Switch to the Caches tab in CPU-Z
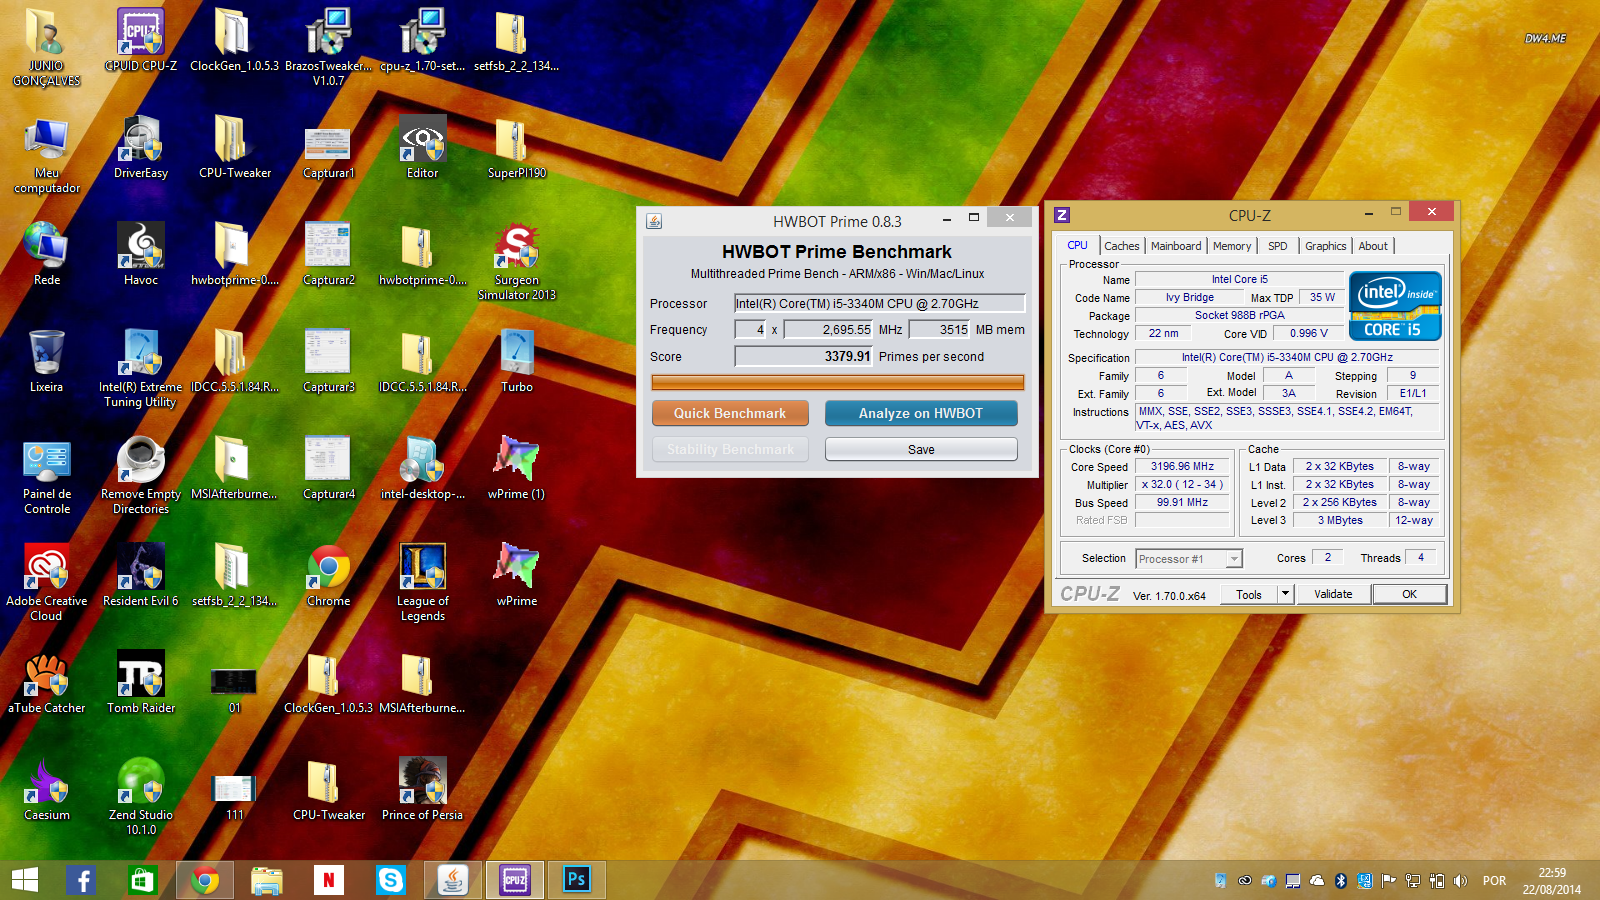1600x900 pixels. coord(1122,246)
